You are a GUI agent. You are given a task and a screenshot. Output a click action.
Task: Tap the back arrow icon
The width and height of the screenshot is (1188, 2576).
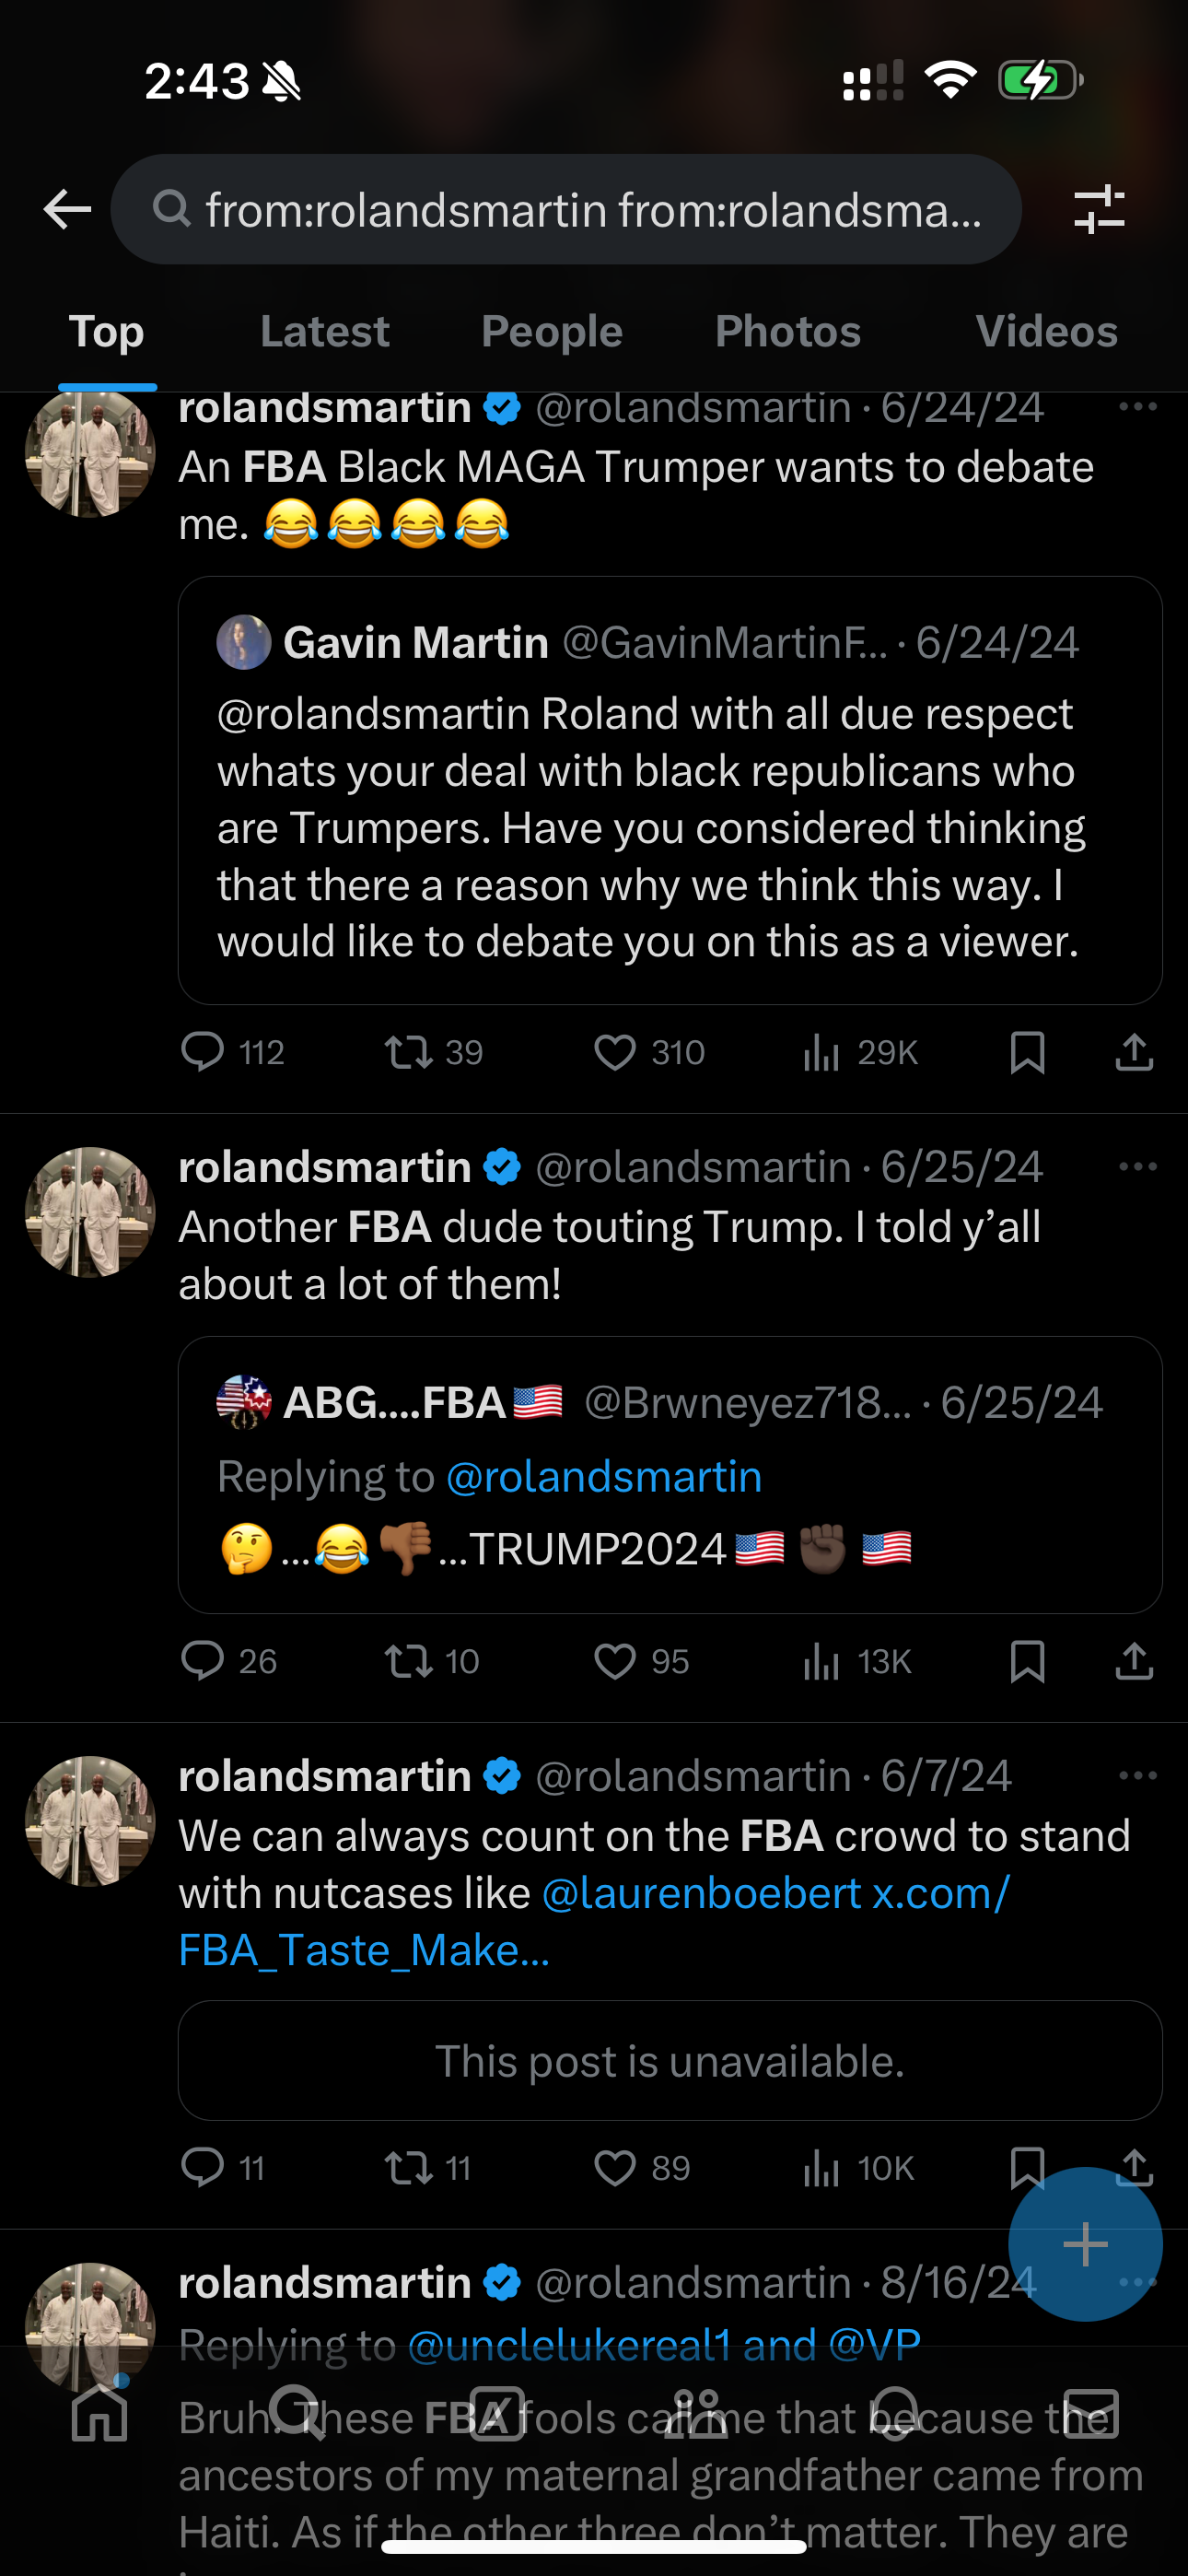[x=68, y=209]
